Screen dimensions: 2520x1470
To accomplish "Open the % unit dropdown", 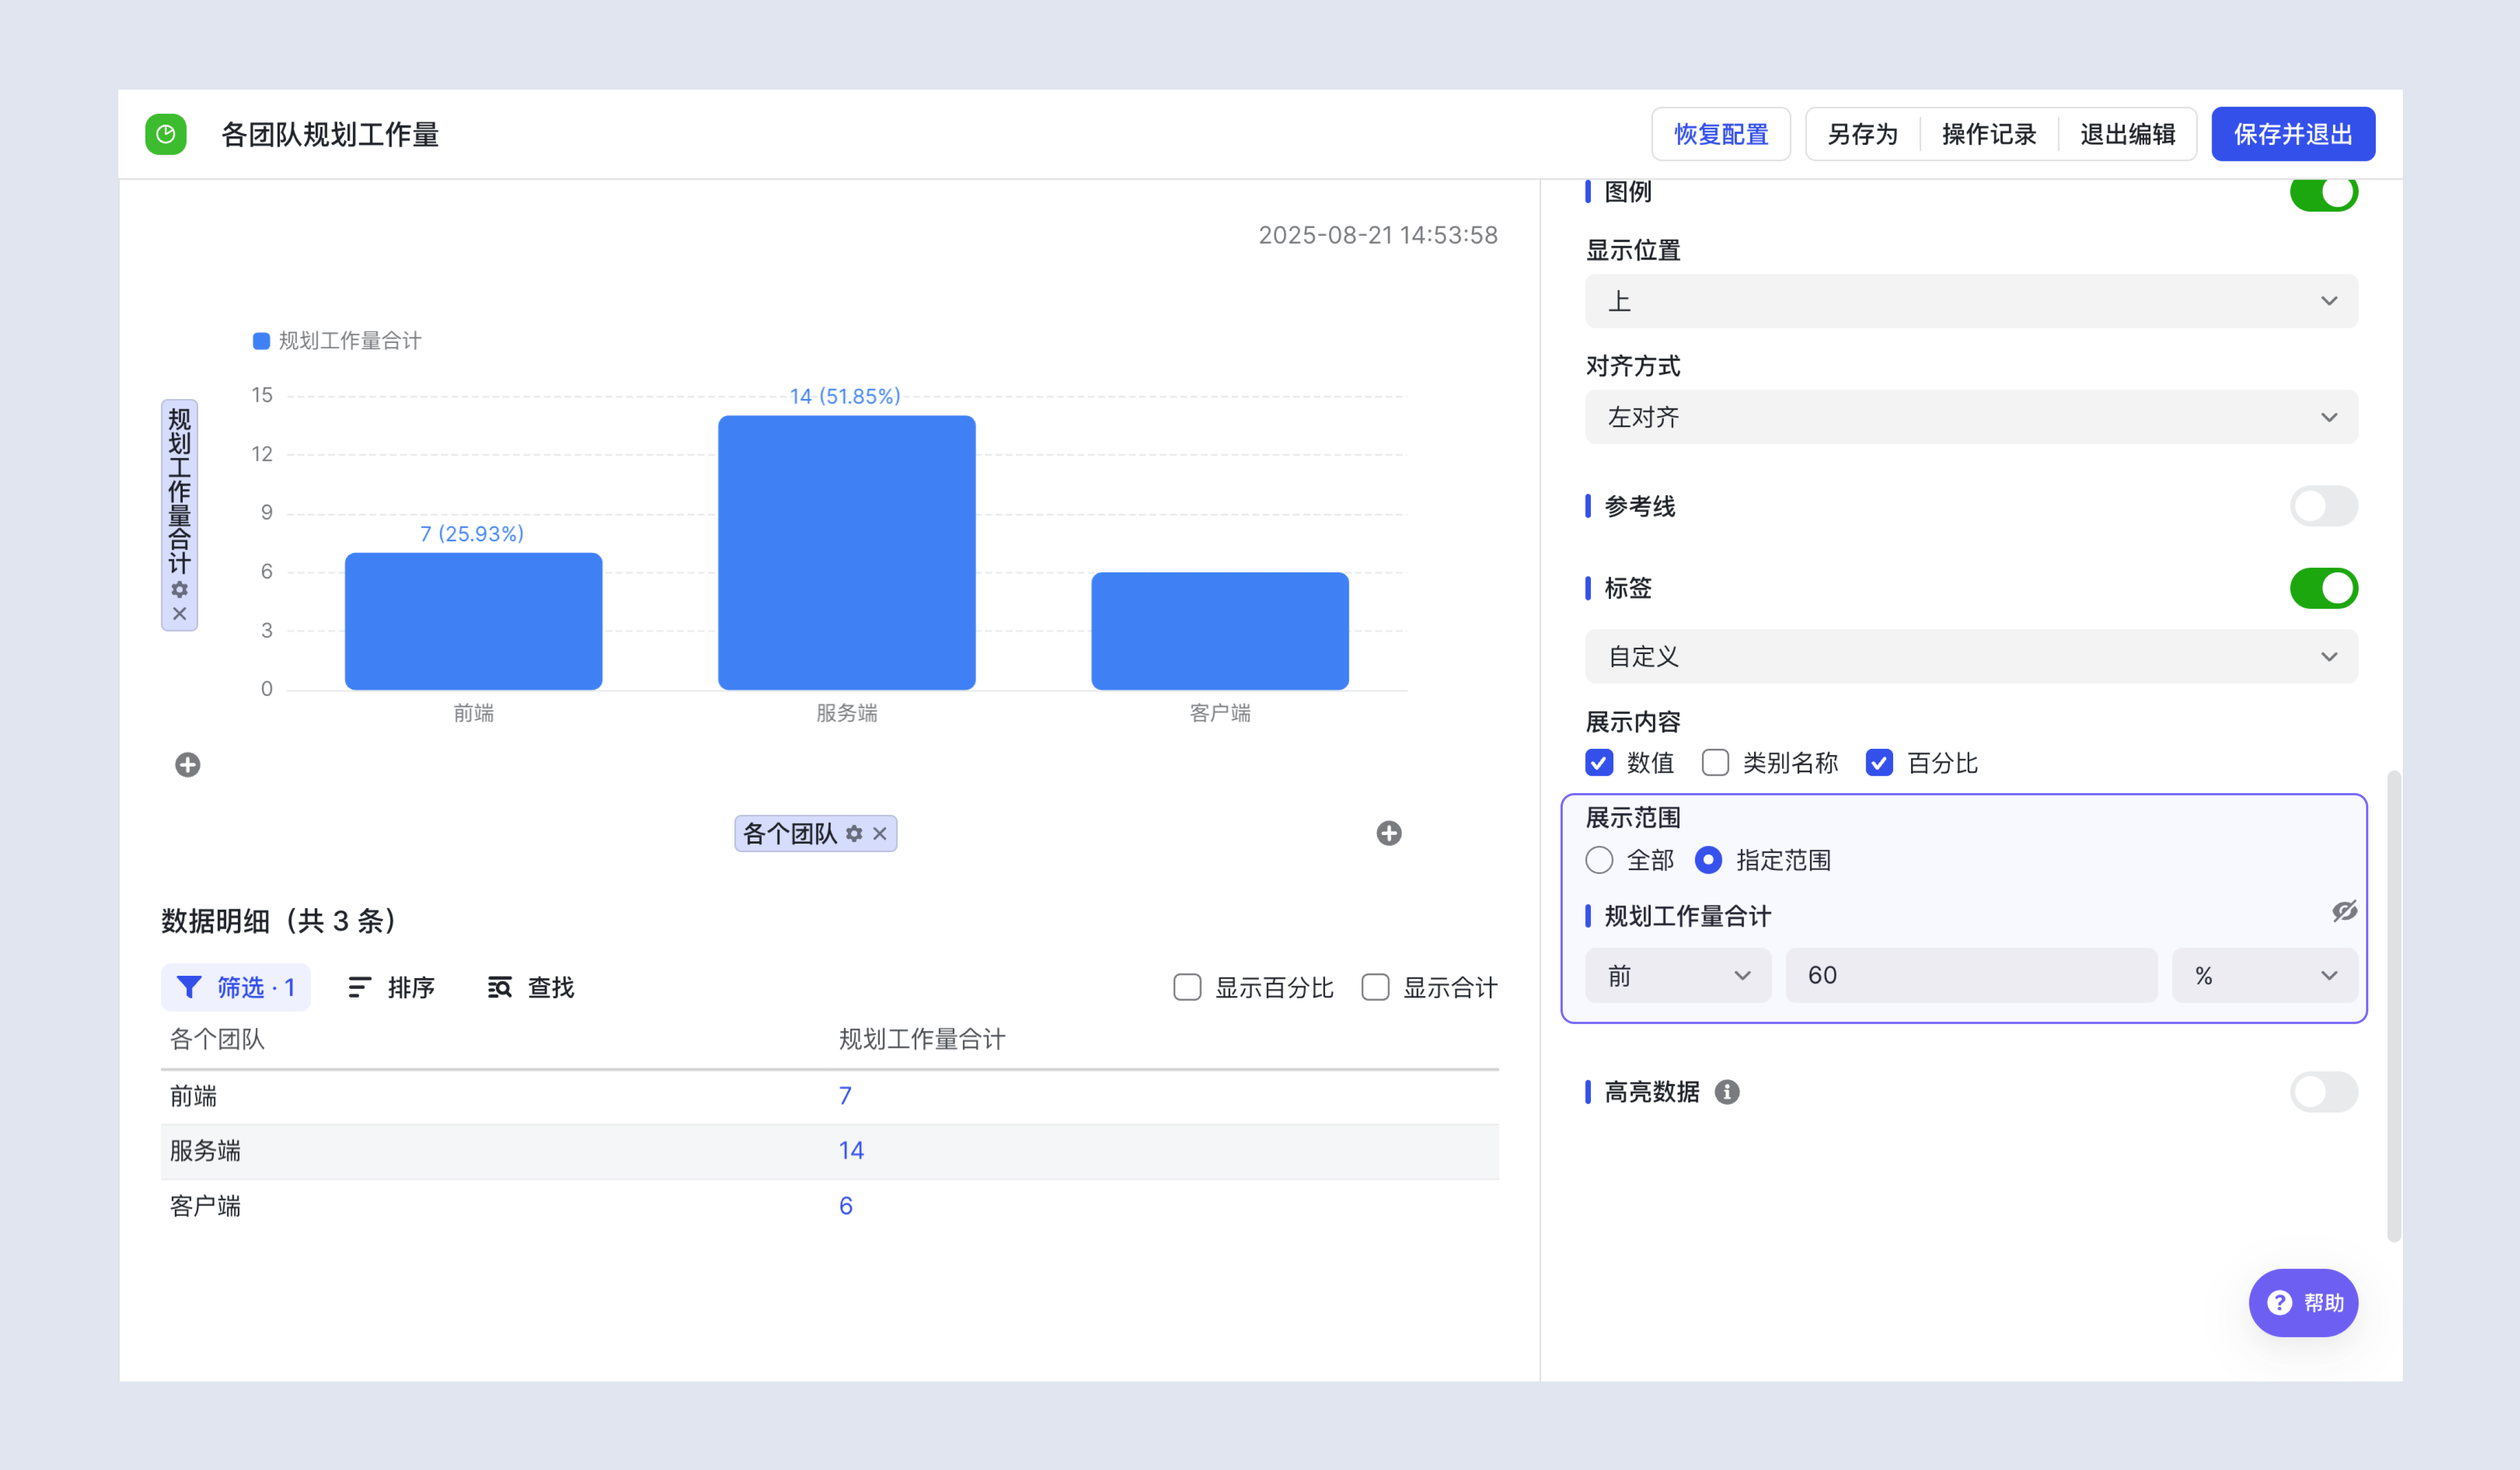I will click(x=2265, y=975).
